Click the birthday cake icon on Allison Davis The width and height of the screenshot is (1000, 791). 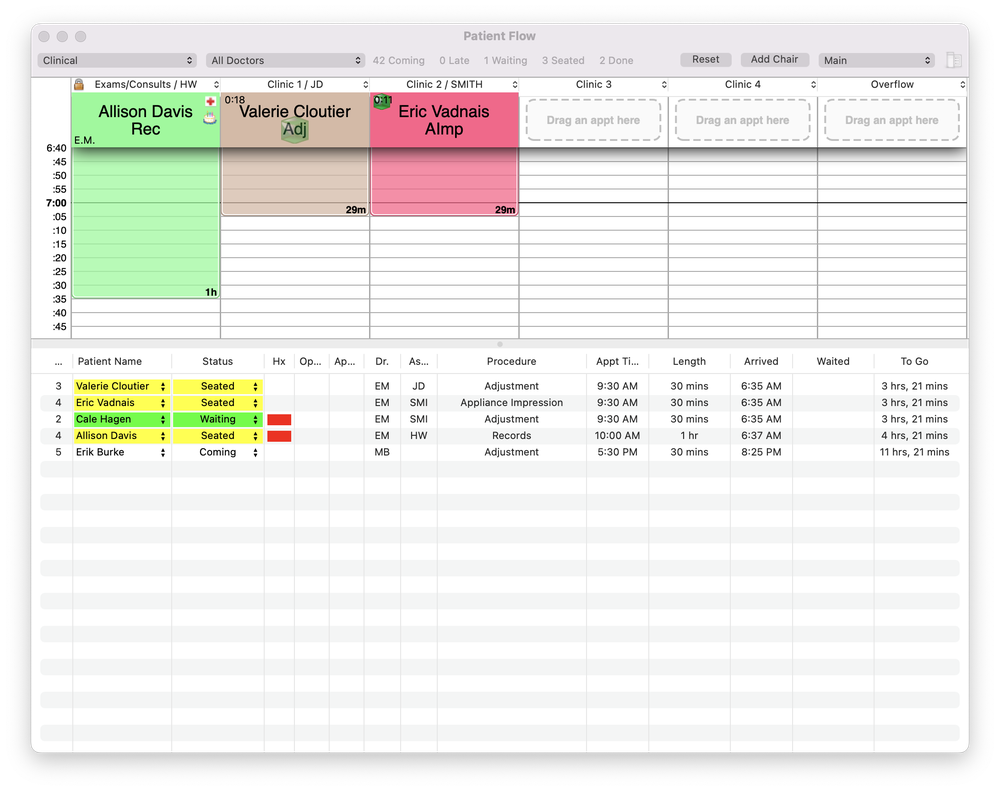tap(210, 117)
